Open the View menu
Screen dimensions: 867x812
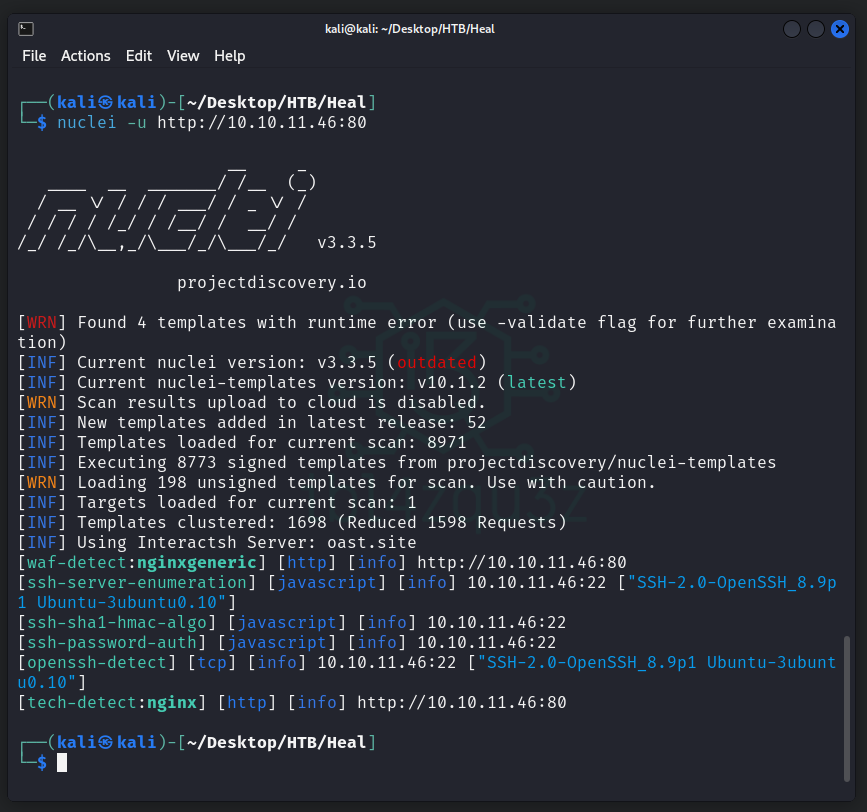183,56
